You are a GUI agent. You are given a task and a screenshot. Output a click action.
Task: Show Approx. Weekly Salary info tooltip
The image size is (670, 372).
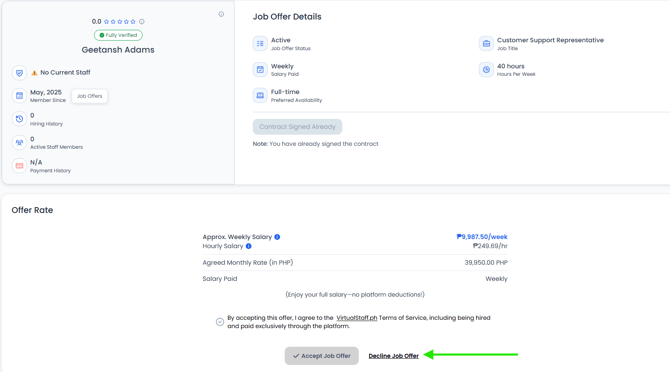[277, 237]
